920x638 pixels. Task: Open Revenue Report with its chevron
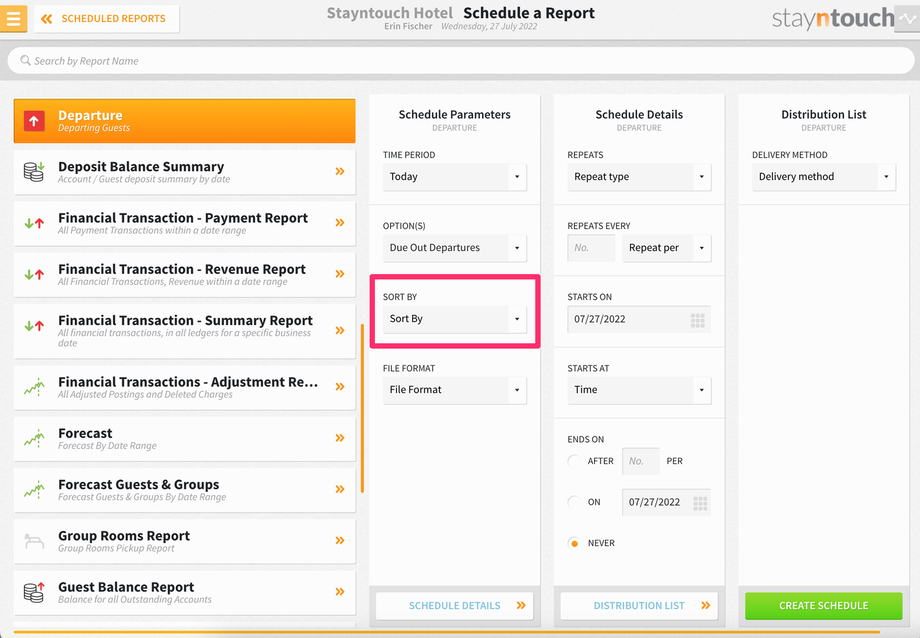point(340,274)
